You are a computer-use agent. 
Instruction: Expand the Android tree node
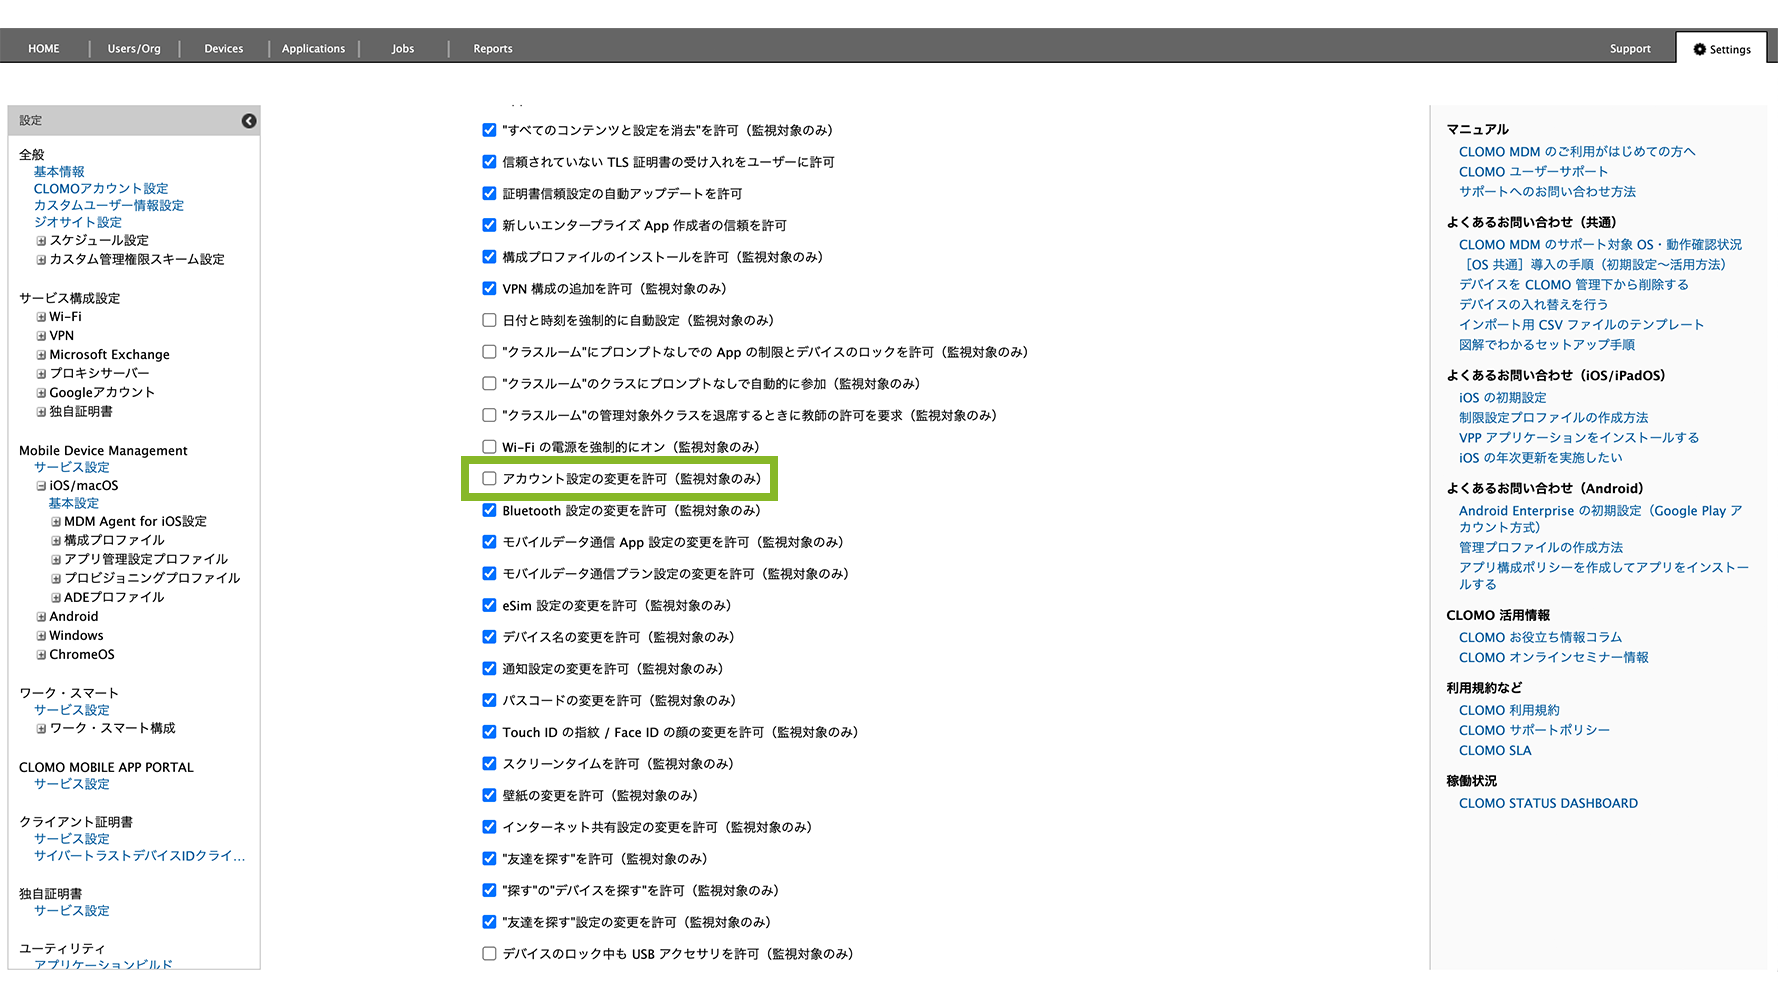point(41,617)
